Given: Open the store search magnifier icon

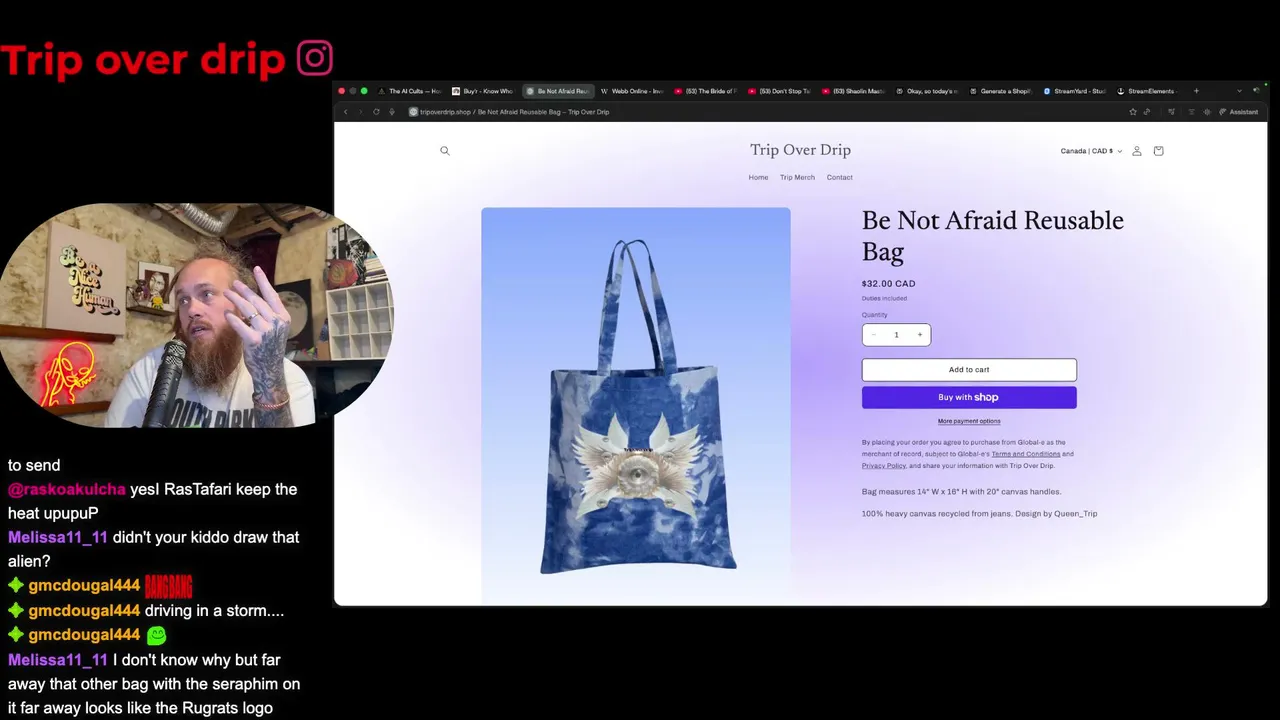Looking at the screenshot, I should (x=445, y=151).
